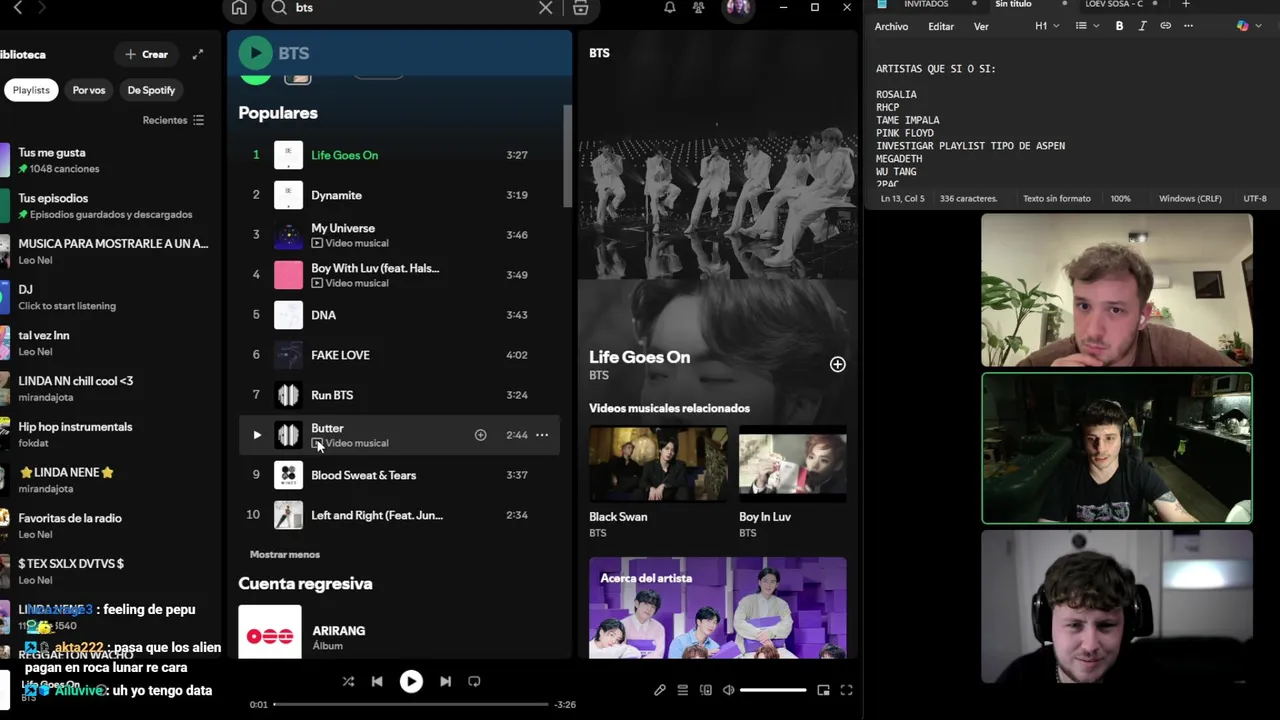
Task: Open connect to a device icon
Action: coord(706,690)
